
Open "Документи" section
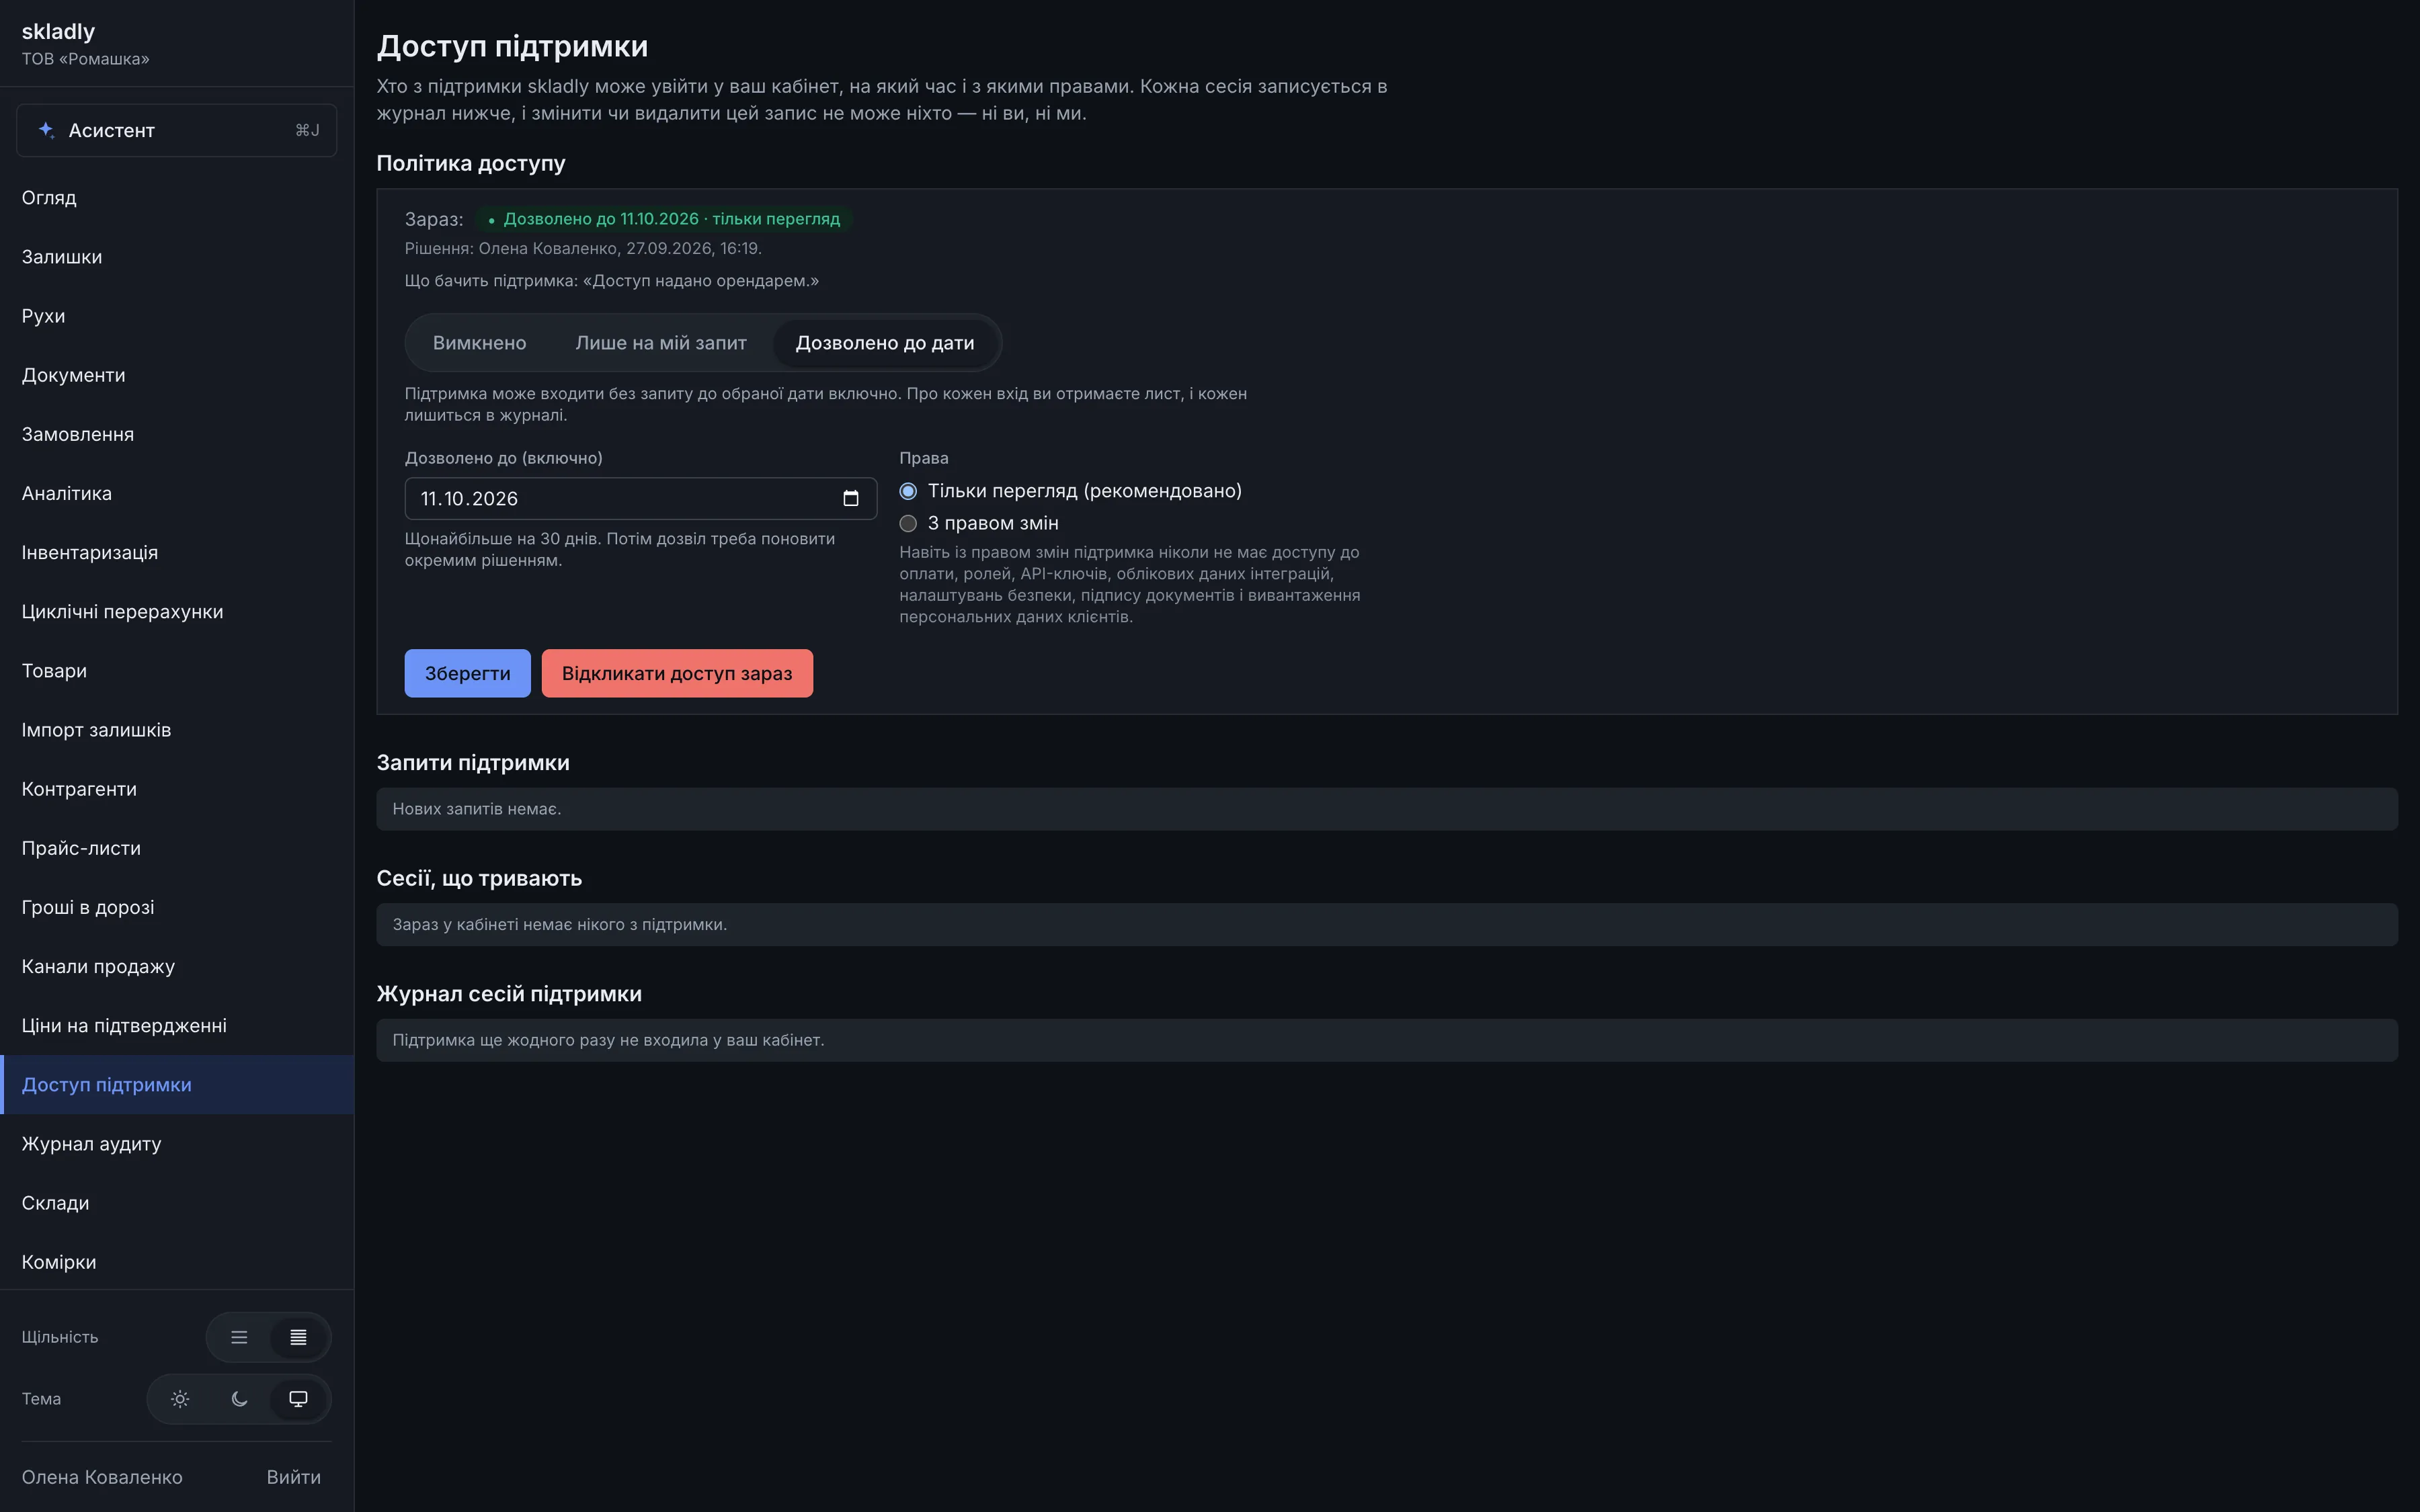(177, 375)
